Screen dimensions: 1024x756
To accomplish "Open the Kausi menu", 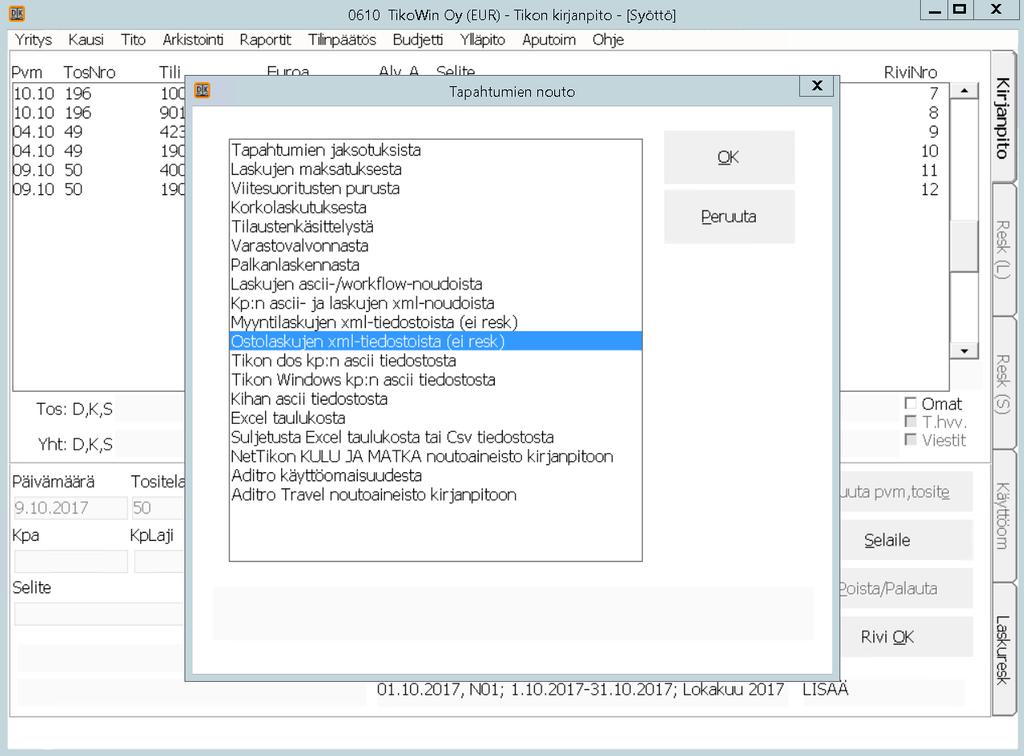I will point(86,40).
